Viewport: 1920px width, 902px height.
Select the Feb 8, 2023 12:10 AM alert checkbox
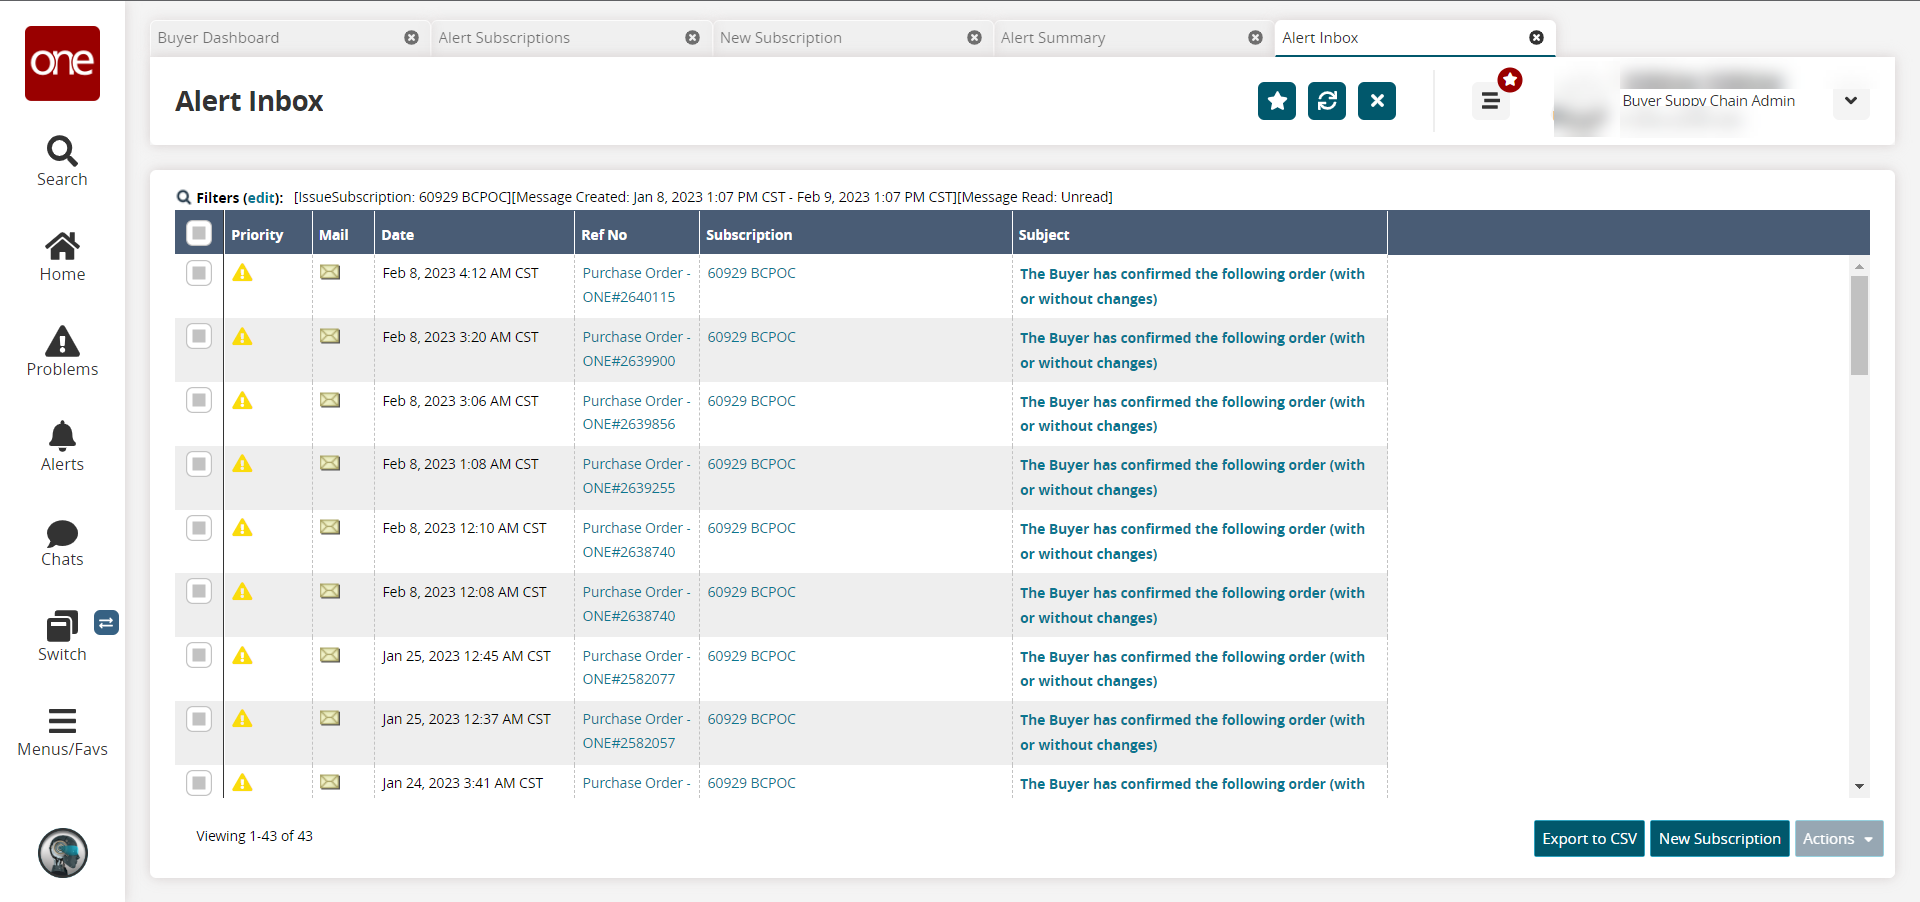coord(199,528)
